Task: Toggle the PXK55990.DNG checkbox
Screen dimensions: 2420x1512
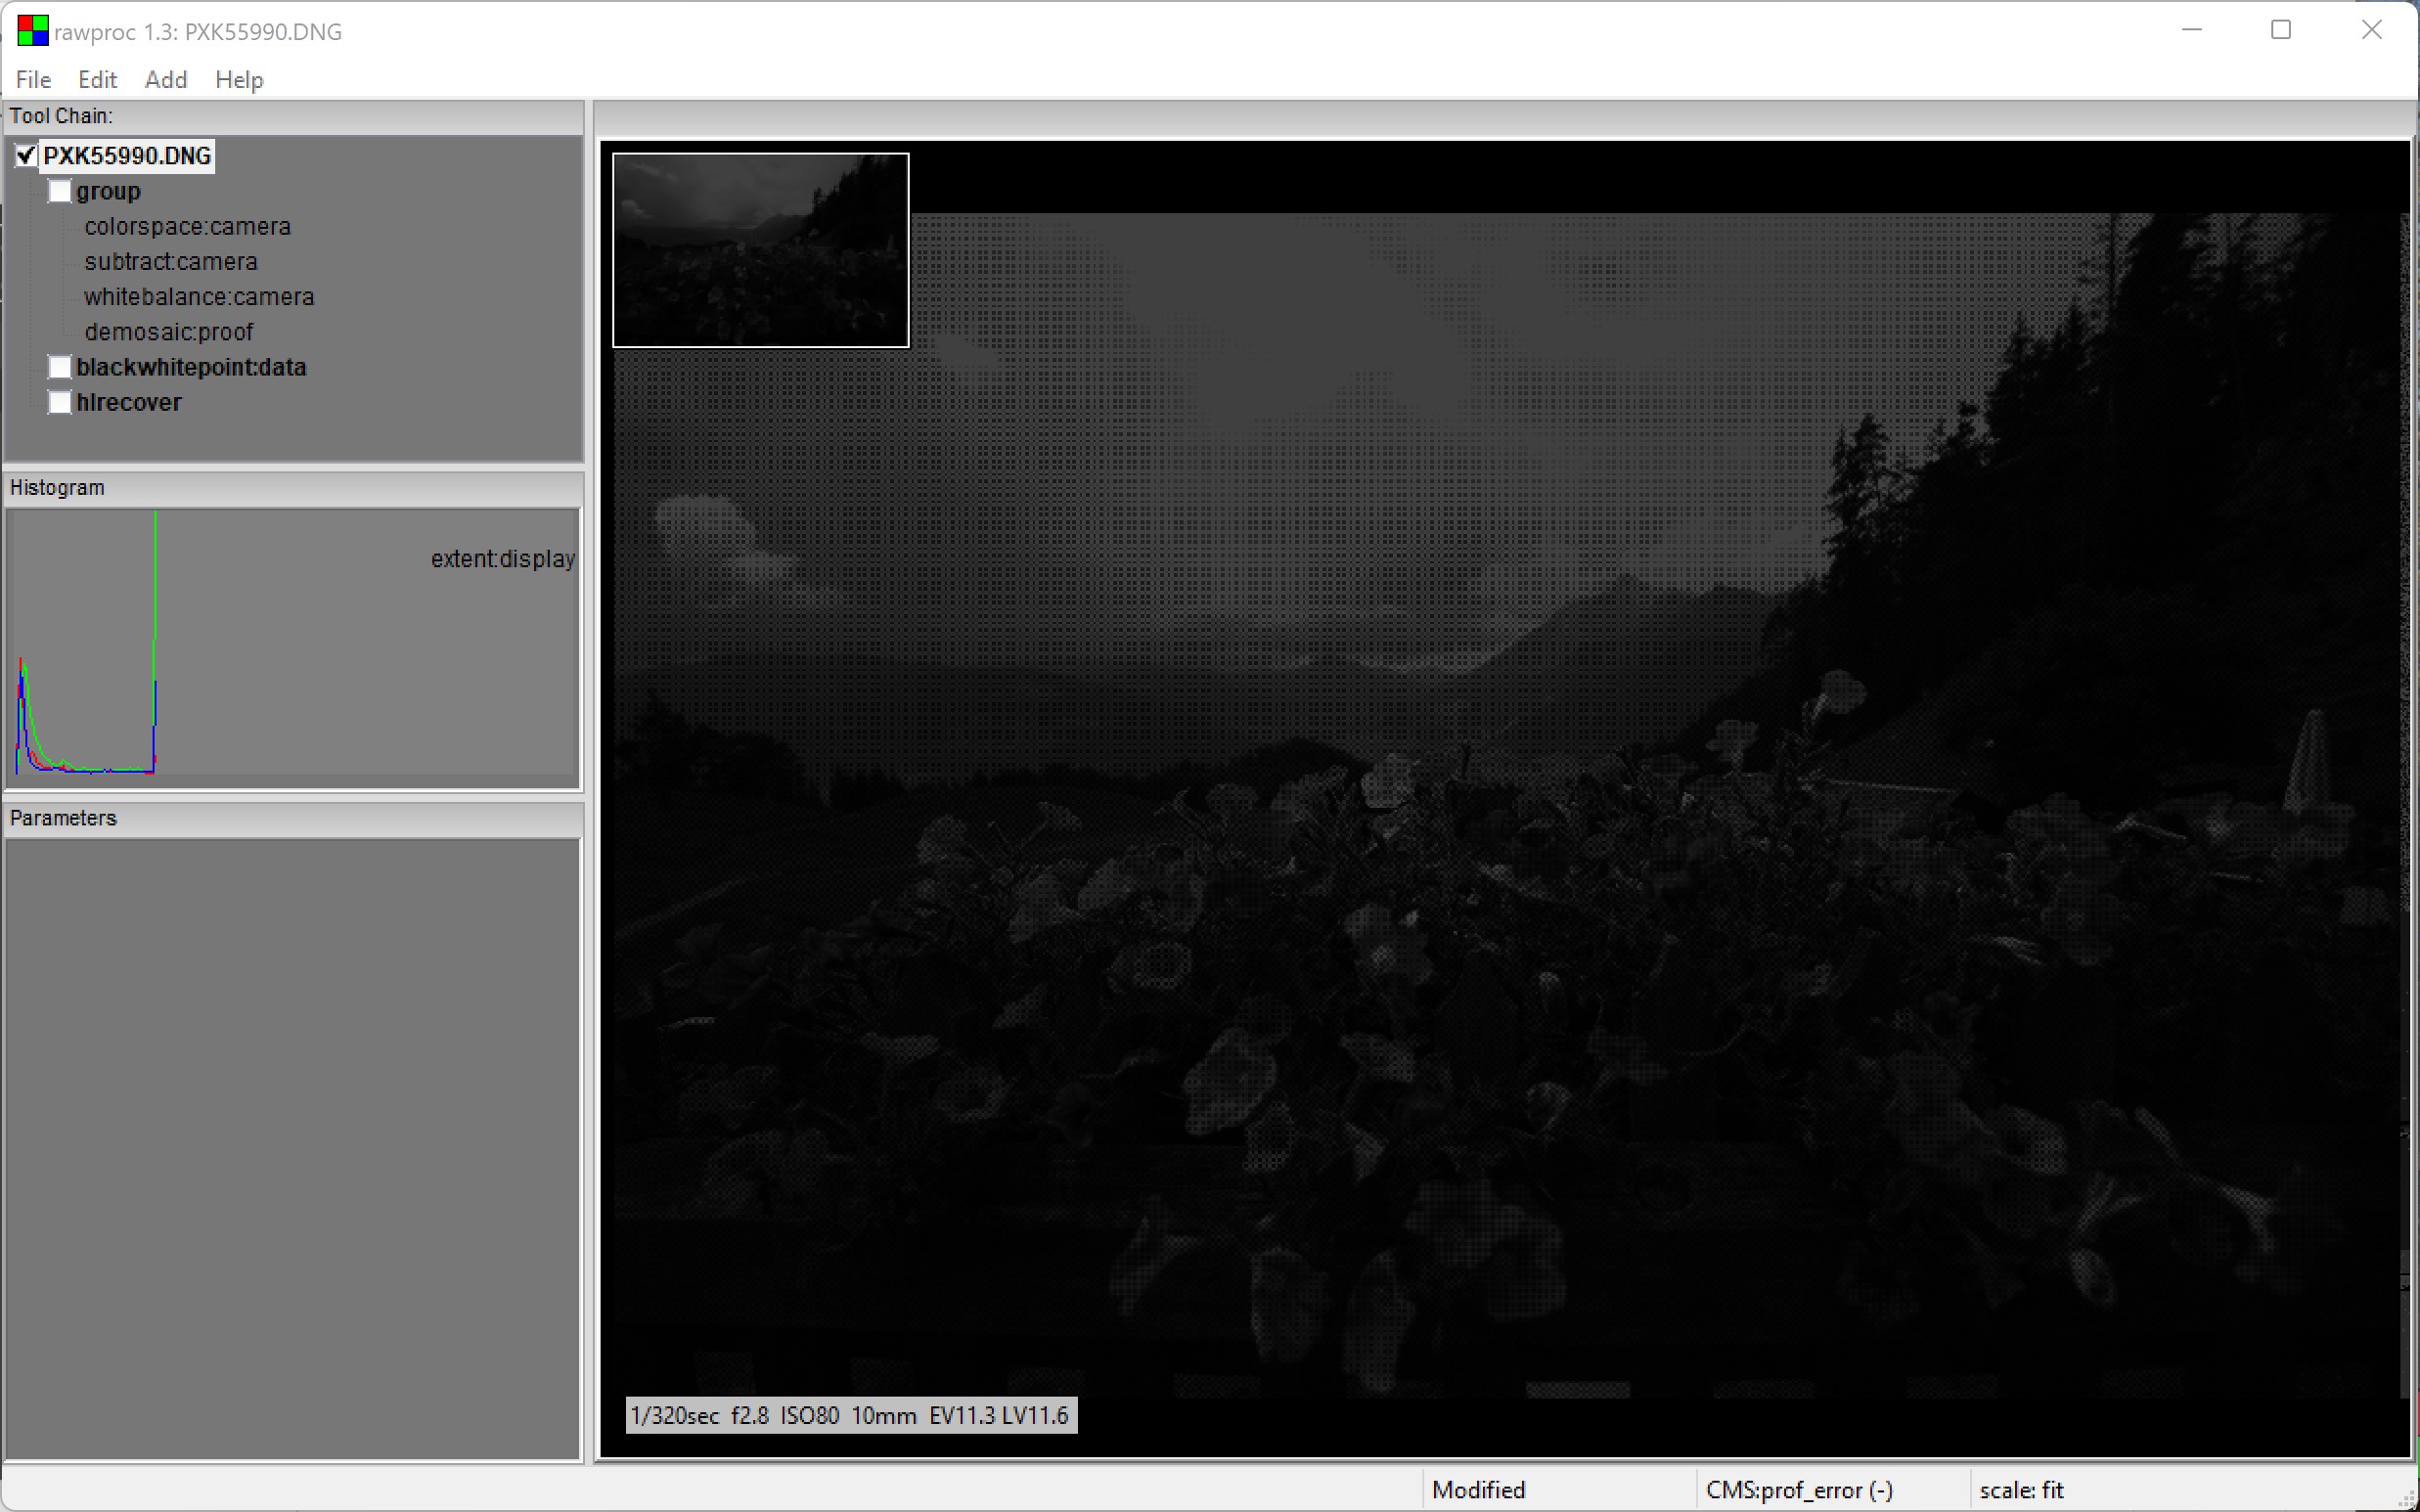Action: tap(26, 156)
